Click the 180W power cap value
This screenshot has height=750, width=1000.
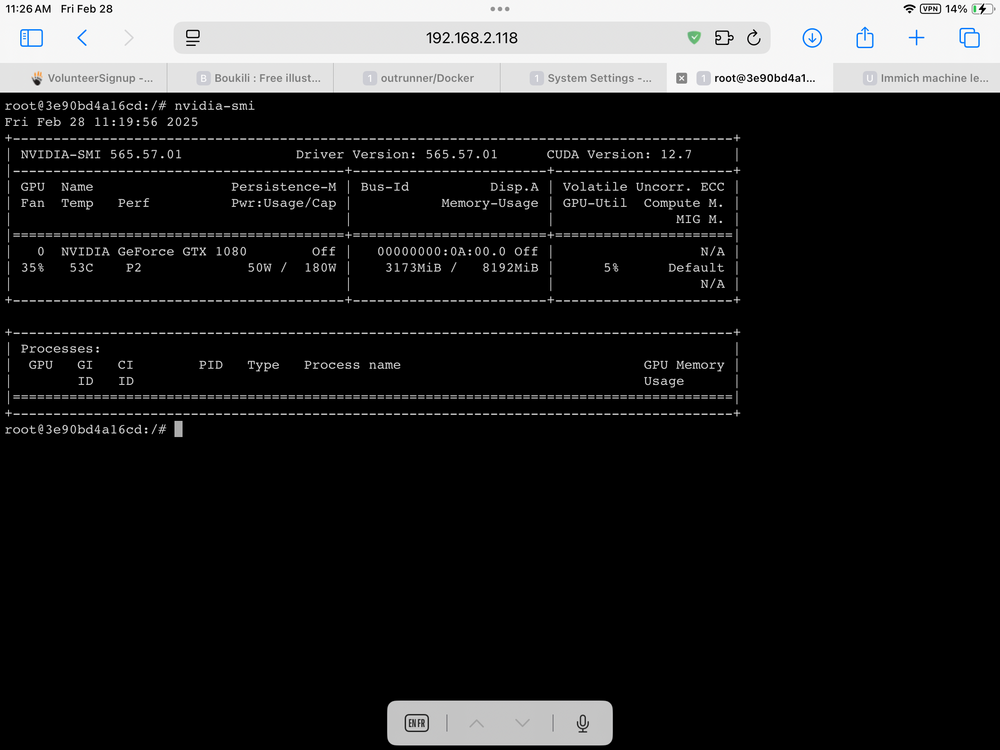click(320, 268)
